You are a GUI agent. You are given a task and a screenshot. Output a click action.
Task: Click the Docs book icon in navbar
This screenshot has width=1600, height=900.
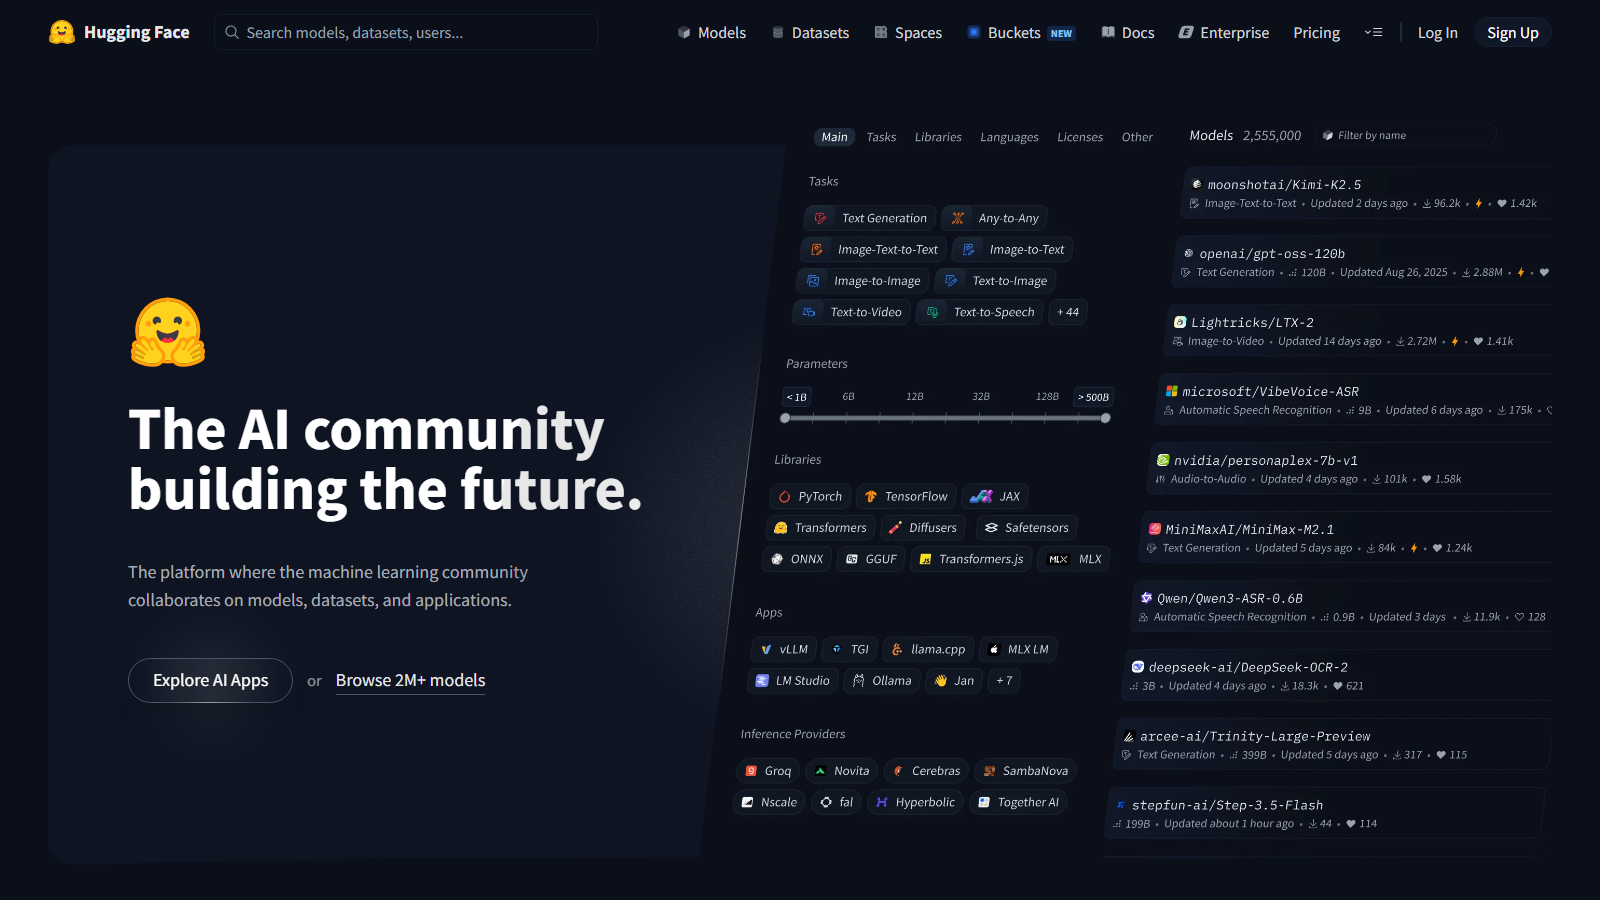click(1108, 33)
